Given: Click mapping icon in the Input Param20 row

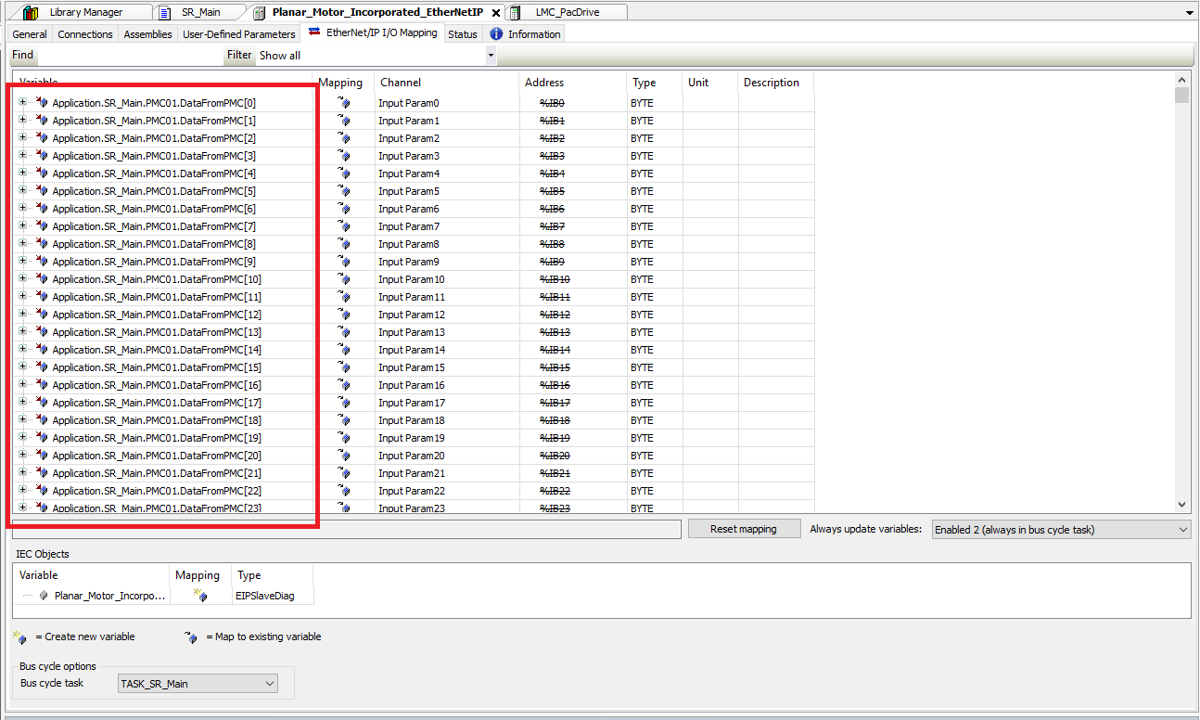Looking at the screenshot, I should 345,456.
